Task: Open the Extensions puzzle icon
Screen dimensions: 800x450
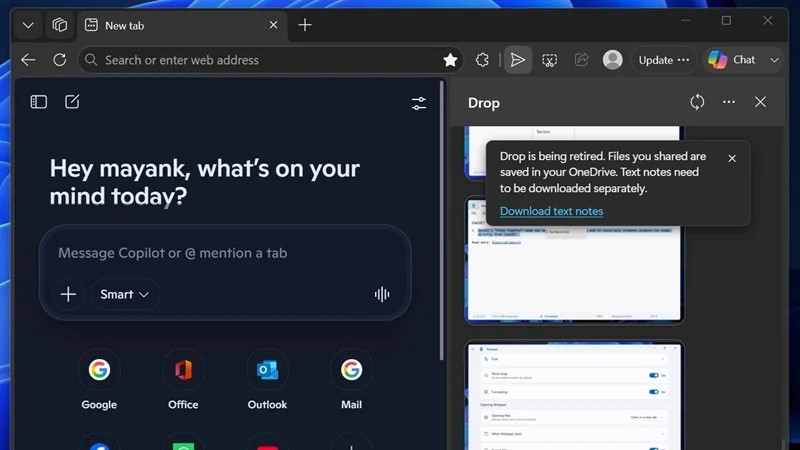Action: pyautogui.click(x=482, y=60)
